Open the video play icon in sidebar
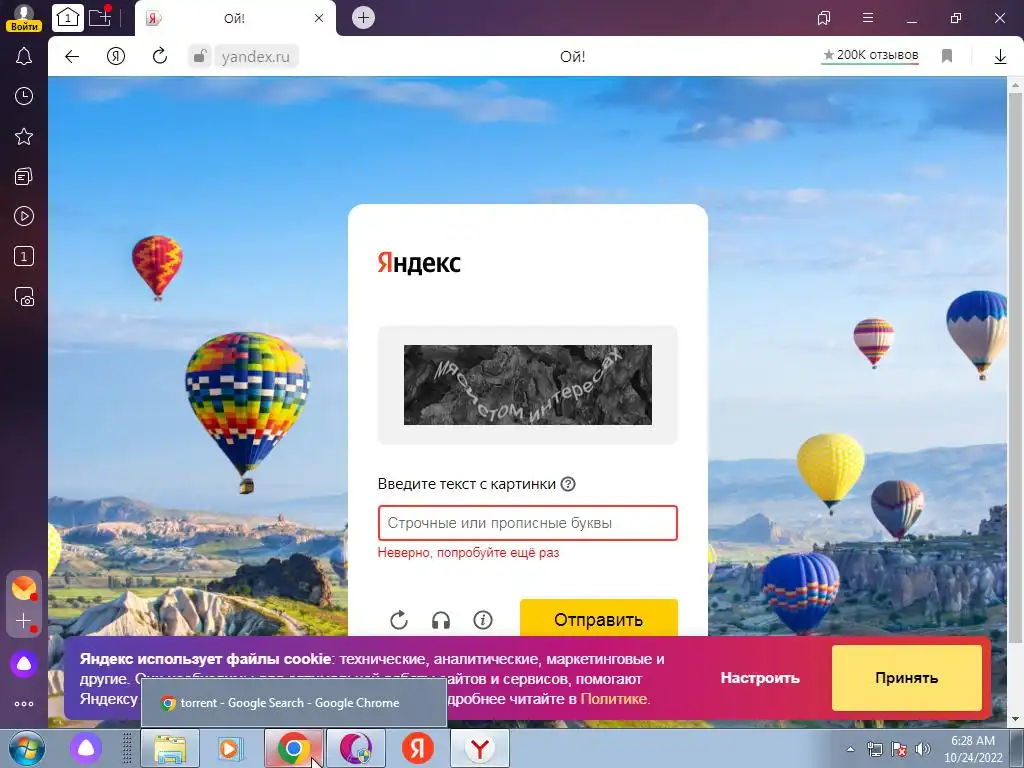This screenshot has width=1024, height=768. tap(24, 216)
